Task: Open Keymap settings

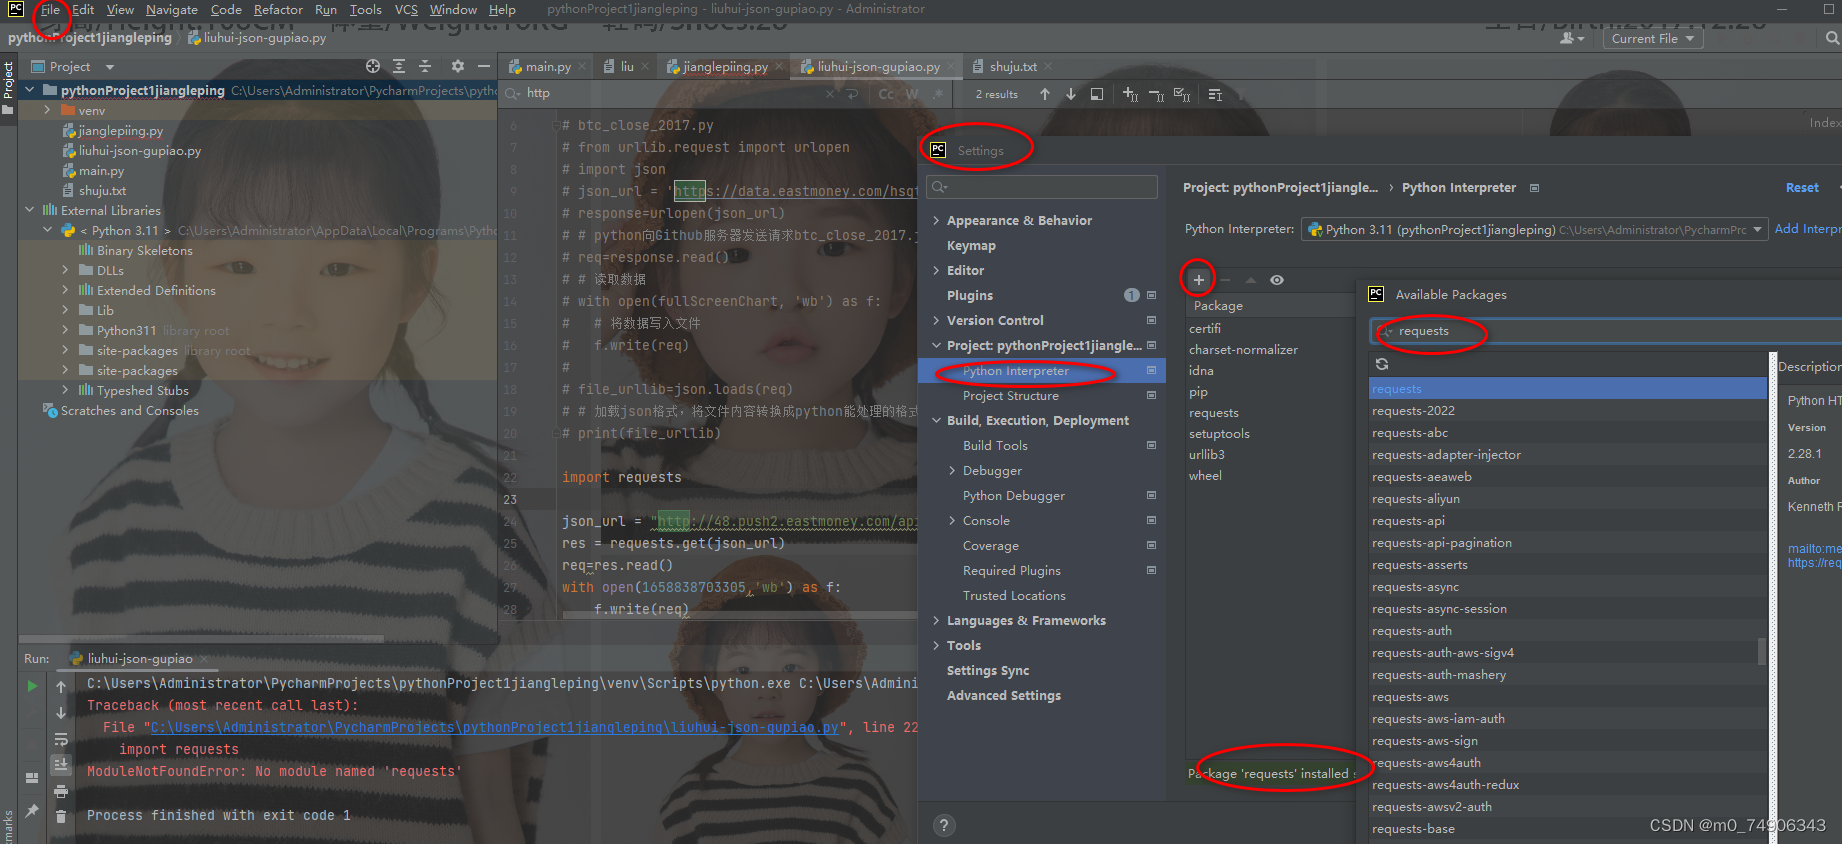Action: pyautogui.click(x=971, y=245)
